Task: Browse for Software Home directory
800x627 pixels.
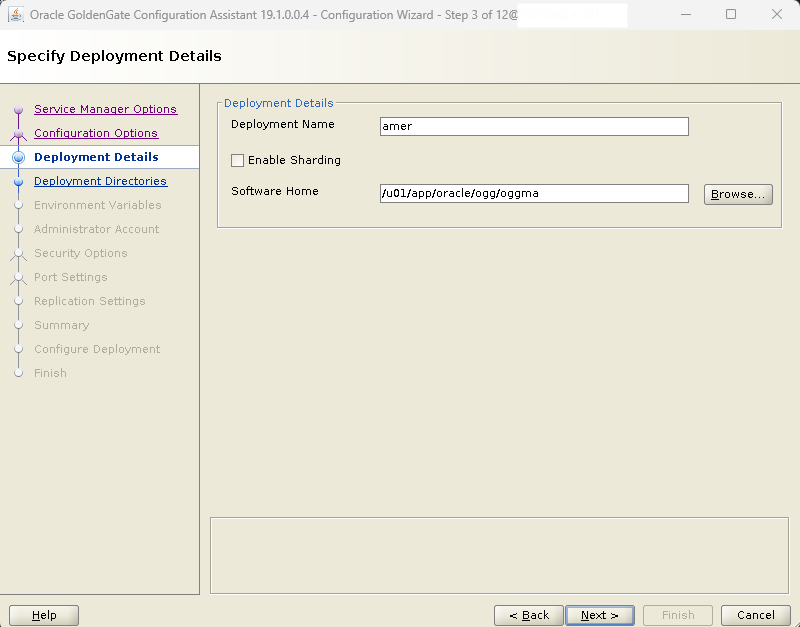Action: tap(738, 194)
